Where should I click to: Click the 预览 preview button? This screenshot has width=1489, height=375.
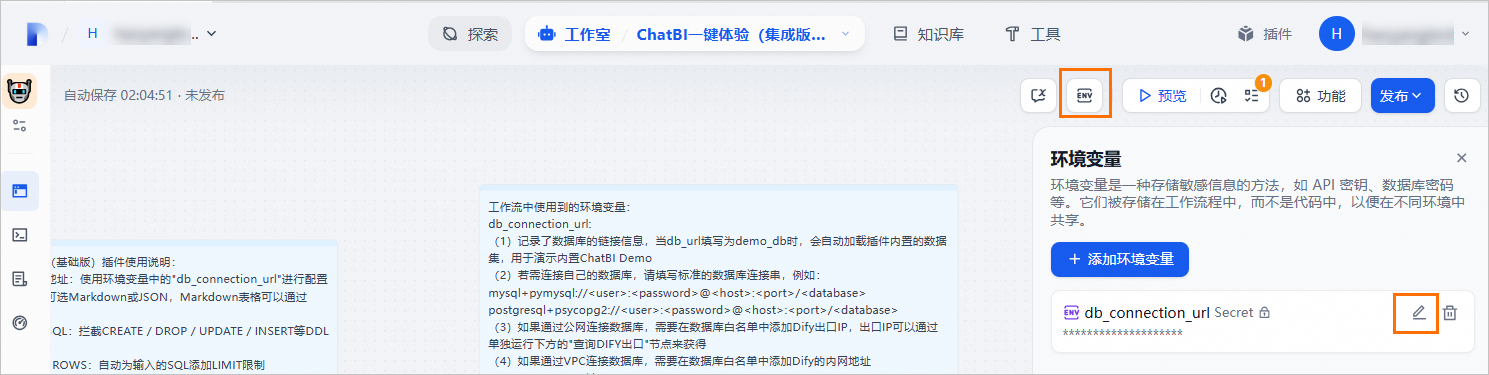coord(1162,96)
